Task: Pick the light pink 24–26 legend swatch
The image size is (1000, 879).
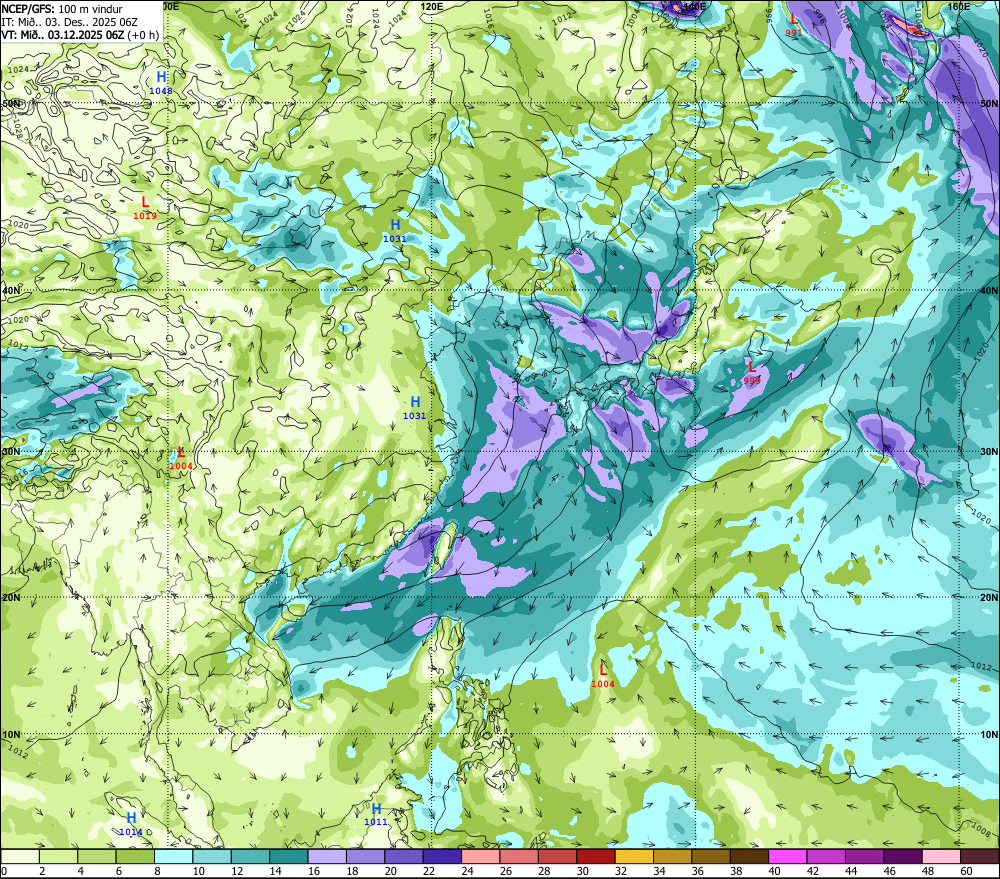Action: [x=481, y=856]
